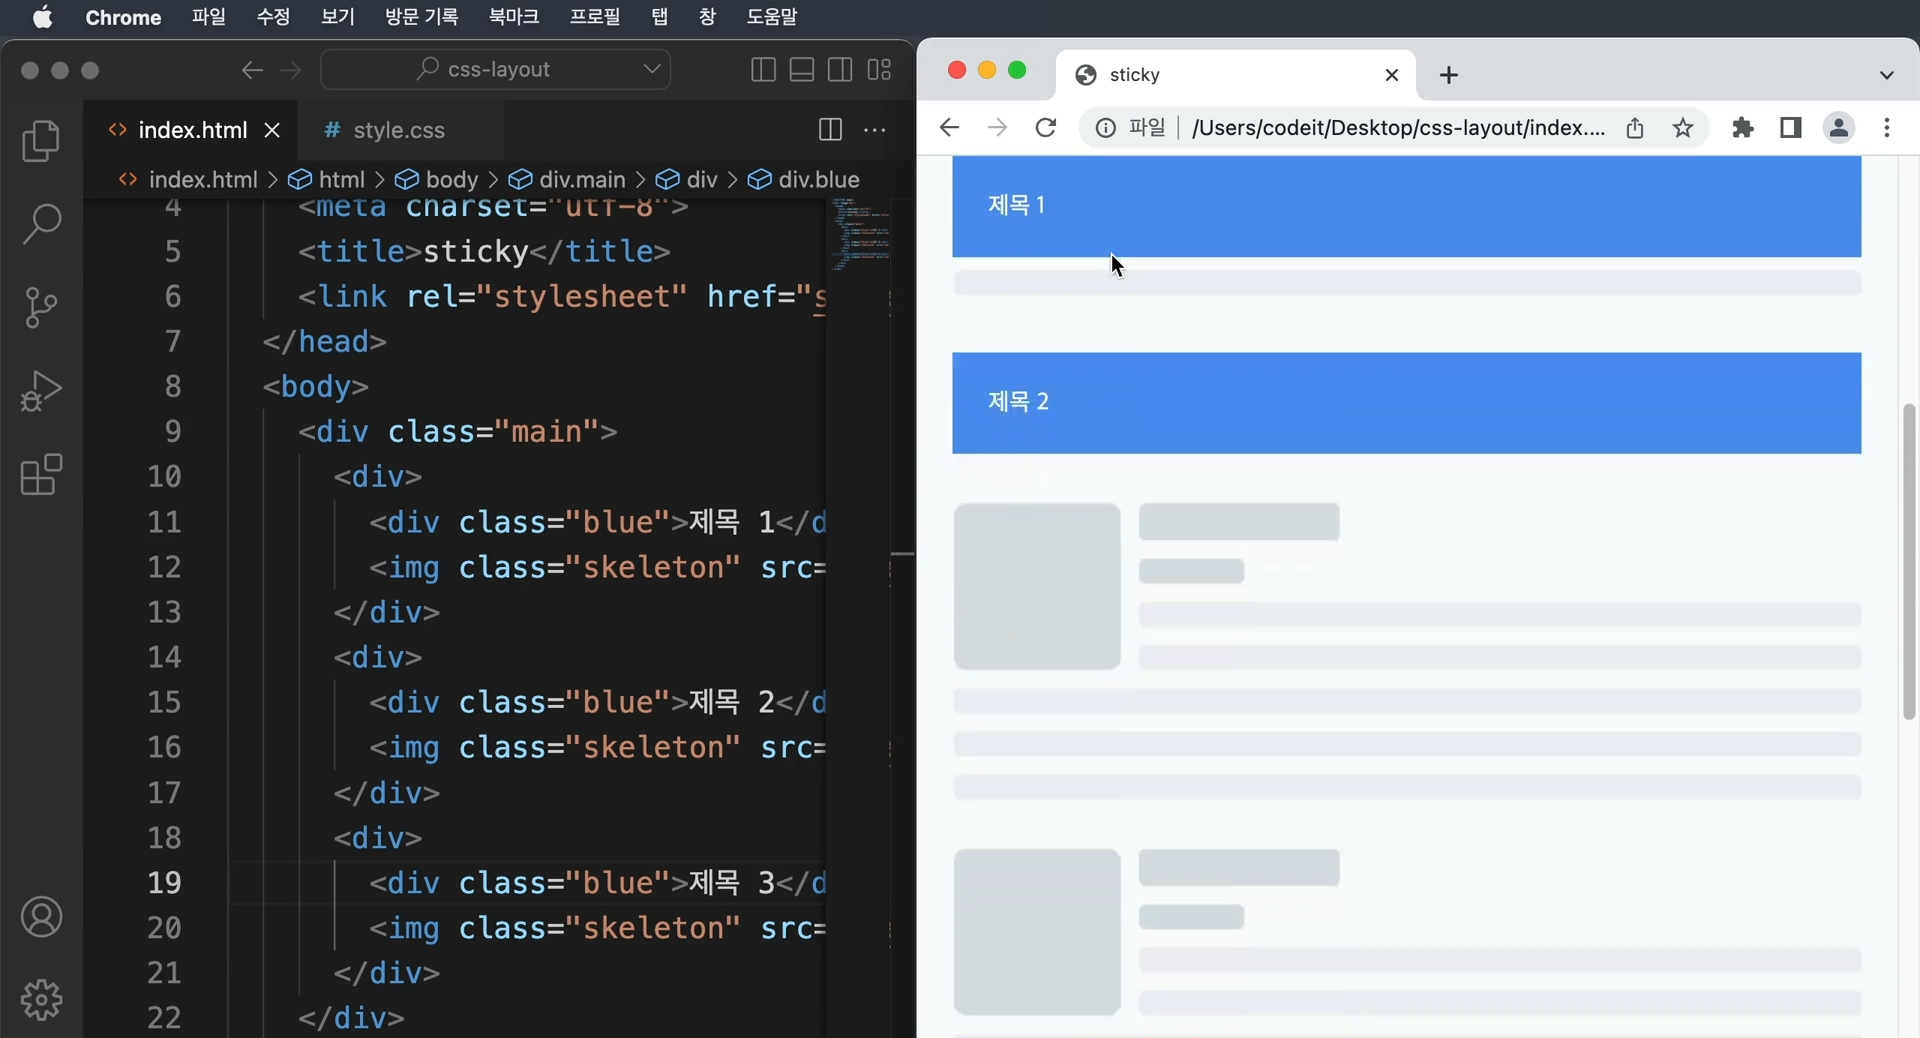Click line number 9 in the gutter
This screenshot has height=1038, width=1920.
point(173,432)
